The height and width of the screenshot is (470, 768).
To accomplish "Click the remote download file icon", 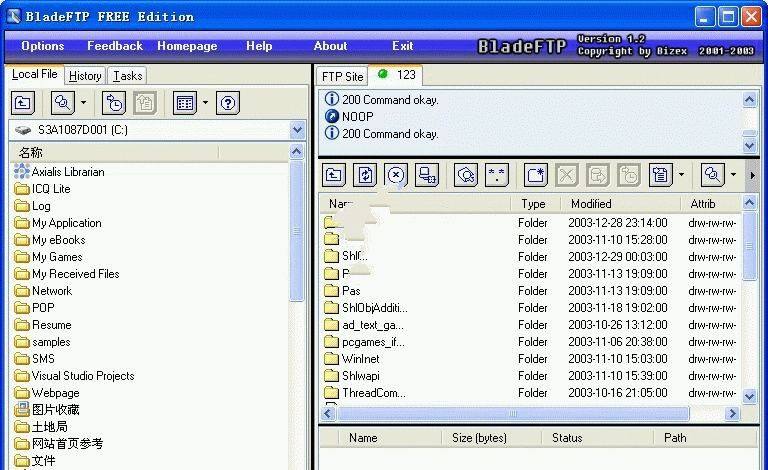I will [x=598, y=175].
